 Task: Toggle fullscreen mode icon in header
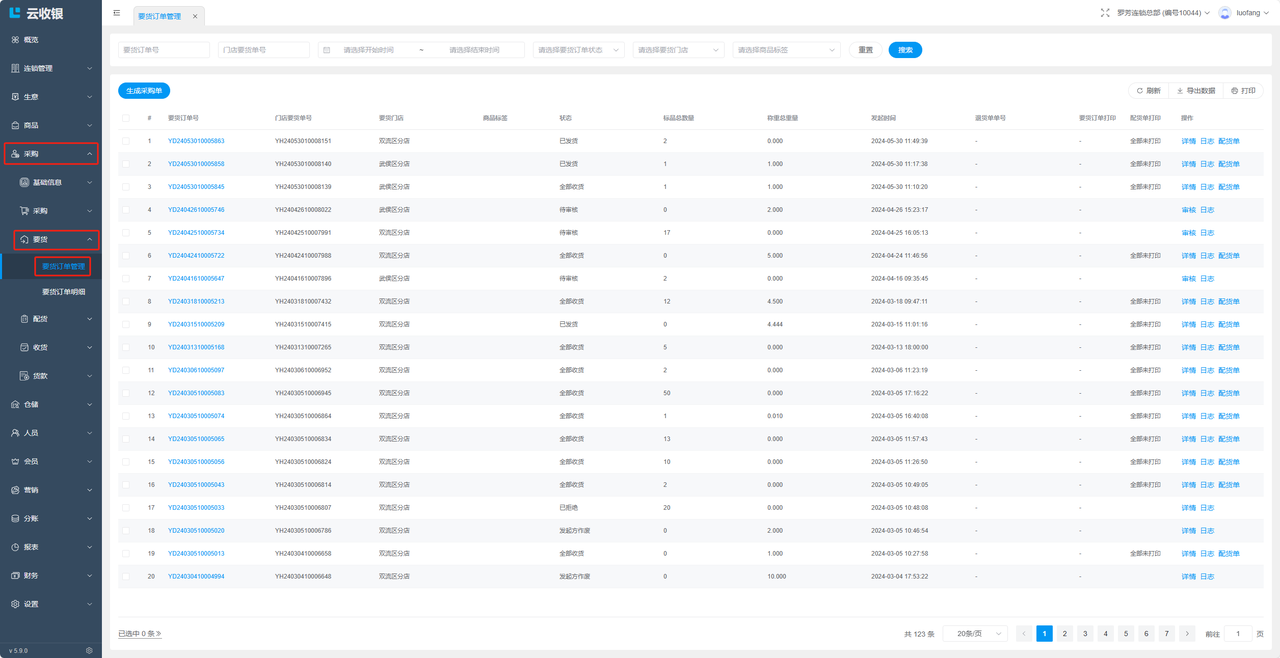click(x=1105, y=13)
